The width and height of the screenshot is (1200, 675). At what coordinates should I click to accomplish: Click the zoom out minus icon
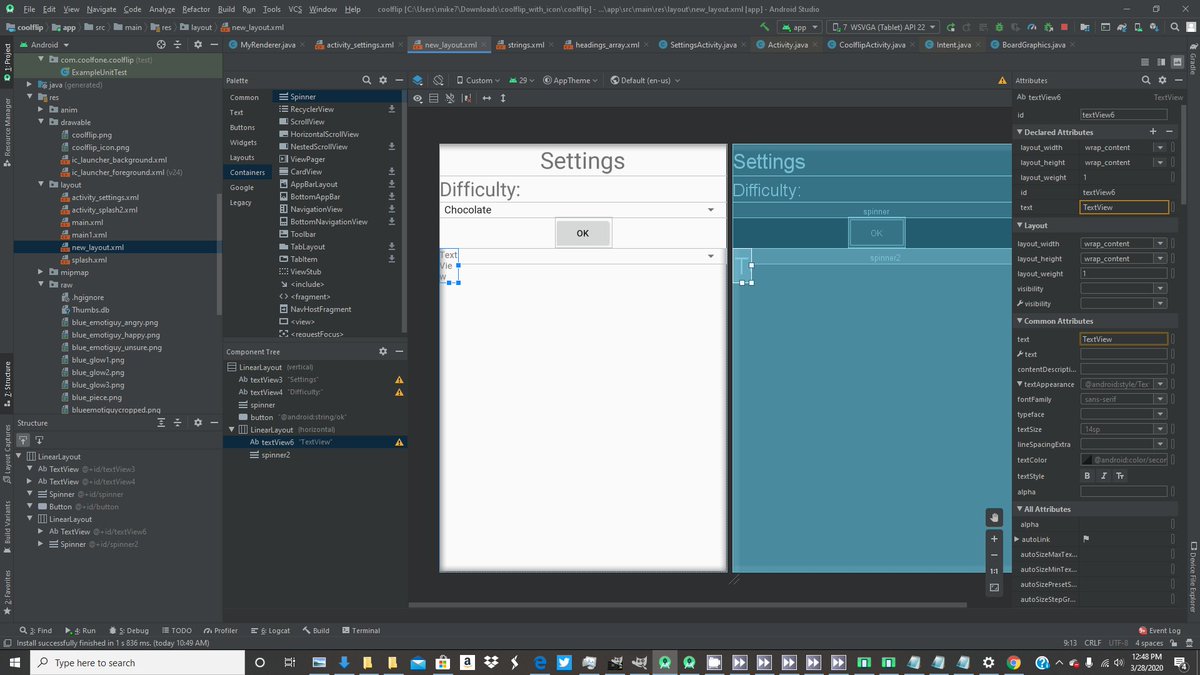(x=994, y=555)
